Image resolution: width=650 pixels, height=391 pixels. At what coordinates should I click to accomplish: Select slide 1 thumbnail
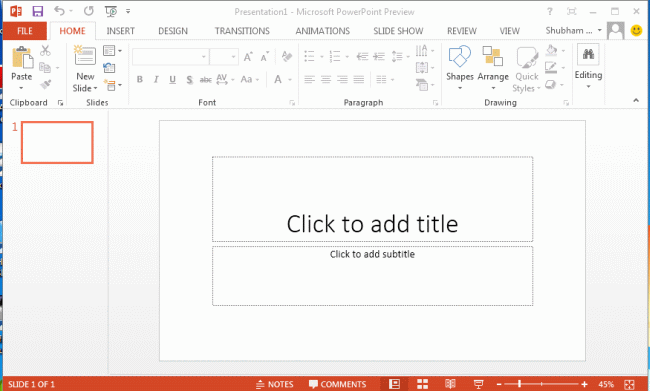(57, 142)
